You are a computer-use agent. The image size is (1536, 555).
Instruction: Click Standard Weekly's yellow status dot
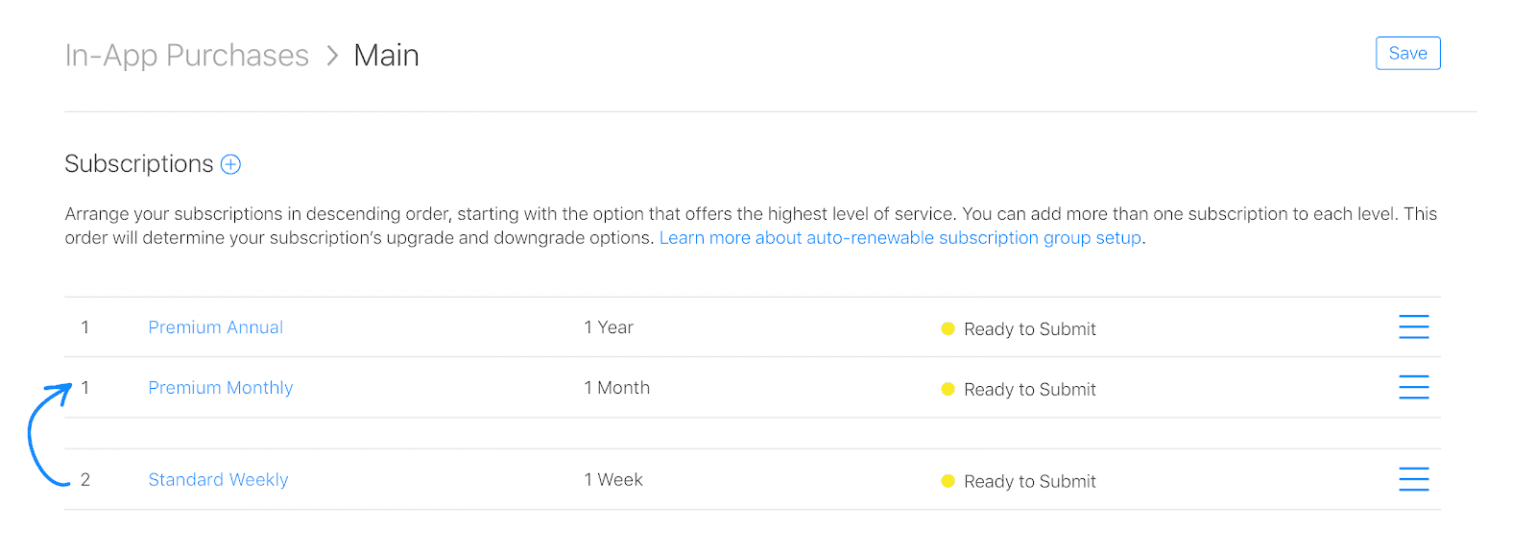[x=948, y=481]
